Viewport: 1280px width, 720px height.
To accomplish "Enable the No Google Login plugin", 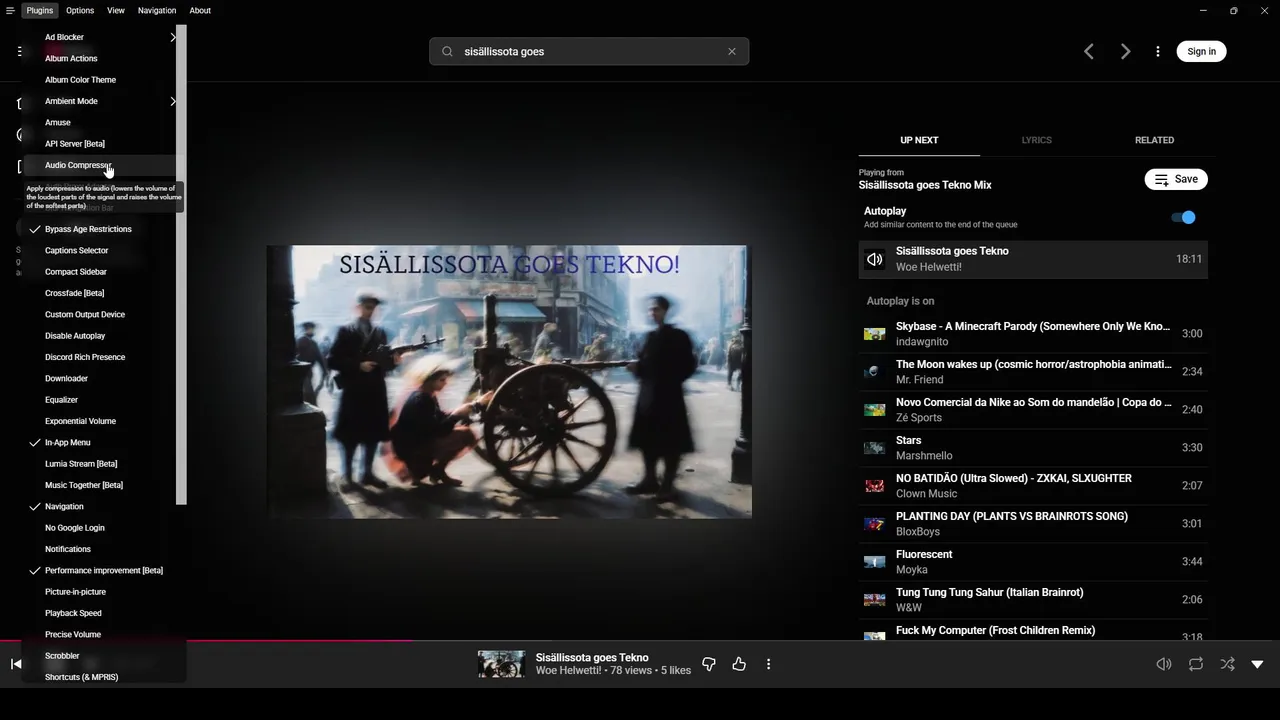I will click(x=75, y=528).
